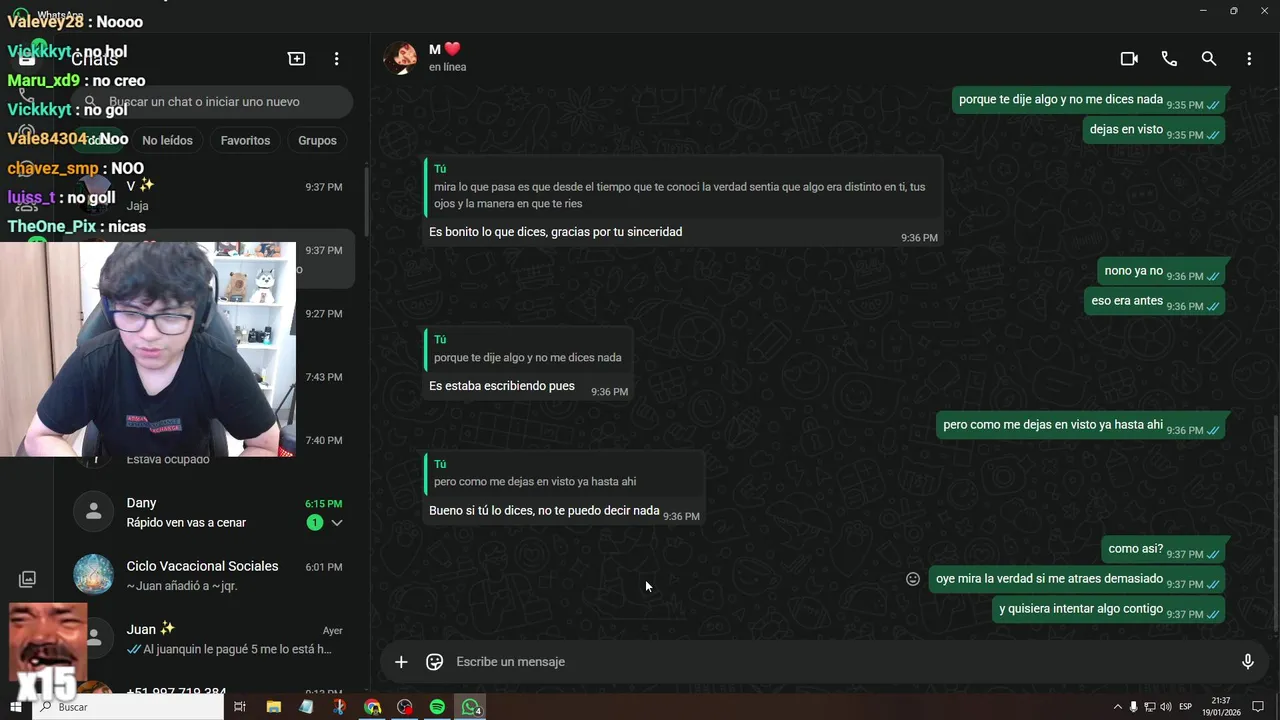Open the Windows Start menu
This screenshot has width=1280, height=720.
tap(16, 707)
